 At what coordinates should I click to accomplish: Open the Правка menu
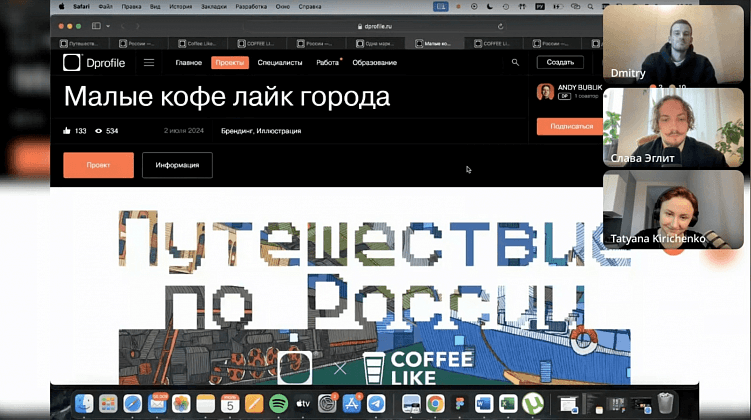(x=131, y=7)
